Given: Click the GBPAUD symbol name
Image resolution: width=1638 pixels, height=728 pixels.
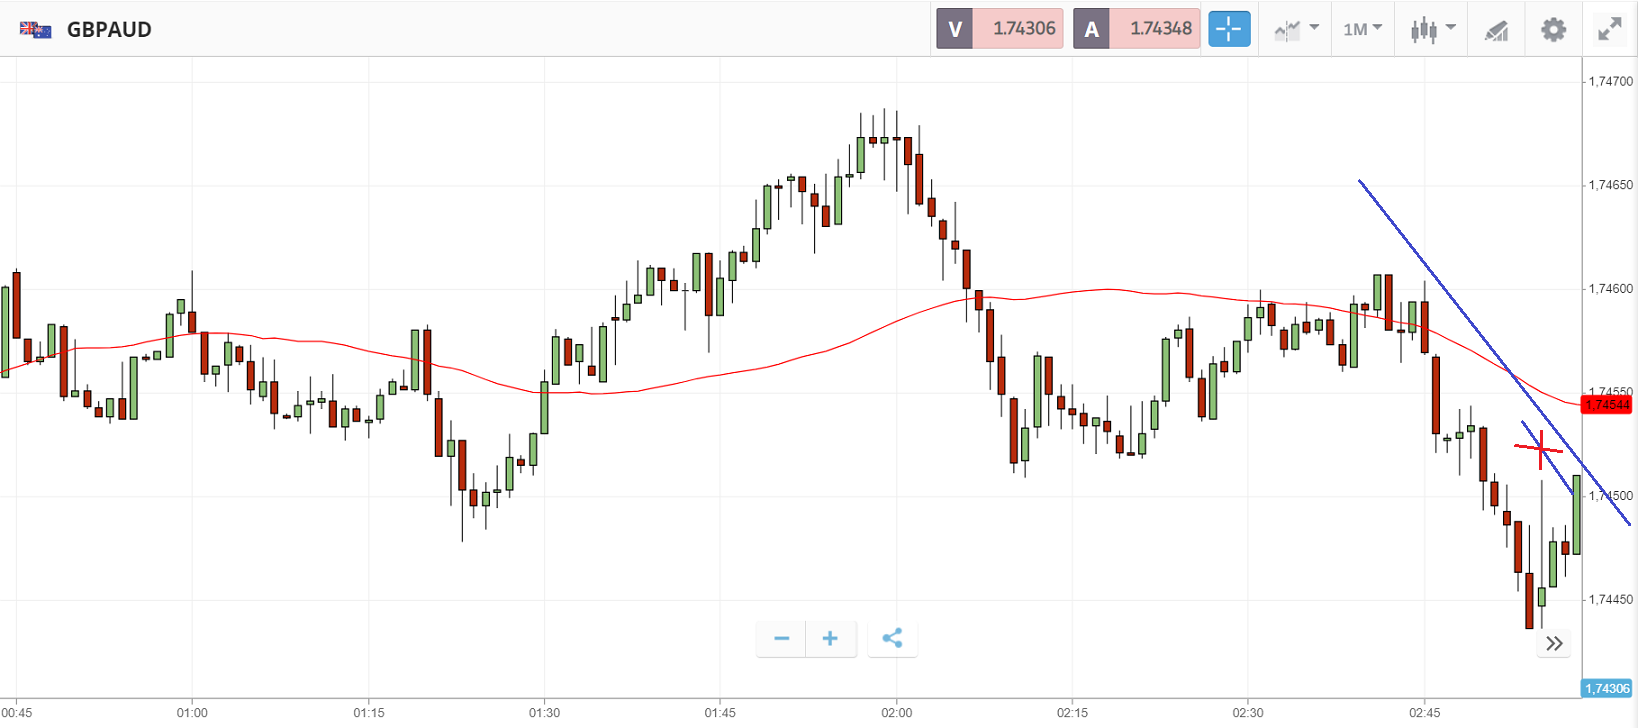Looking at the screenshot, I should click(109, 30).
